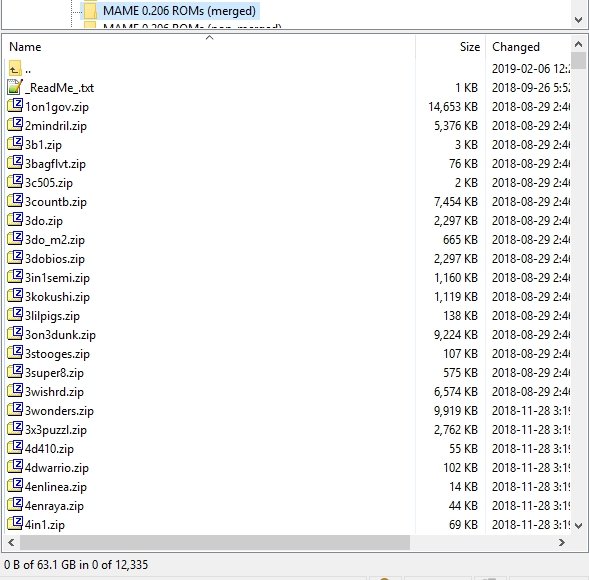Click the zip icon of 3countb.zip
This screenshot has height=580, width=589.
tap(15, 201)
